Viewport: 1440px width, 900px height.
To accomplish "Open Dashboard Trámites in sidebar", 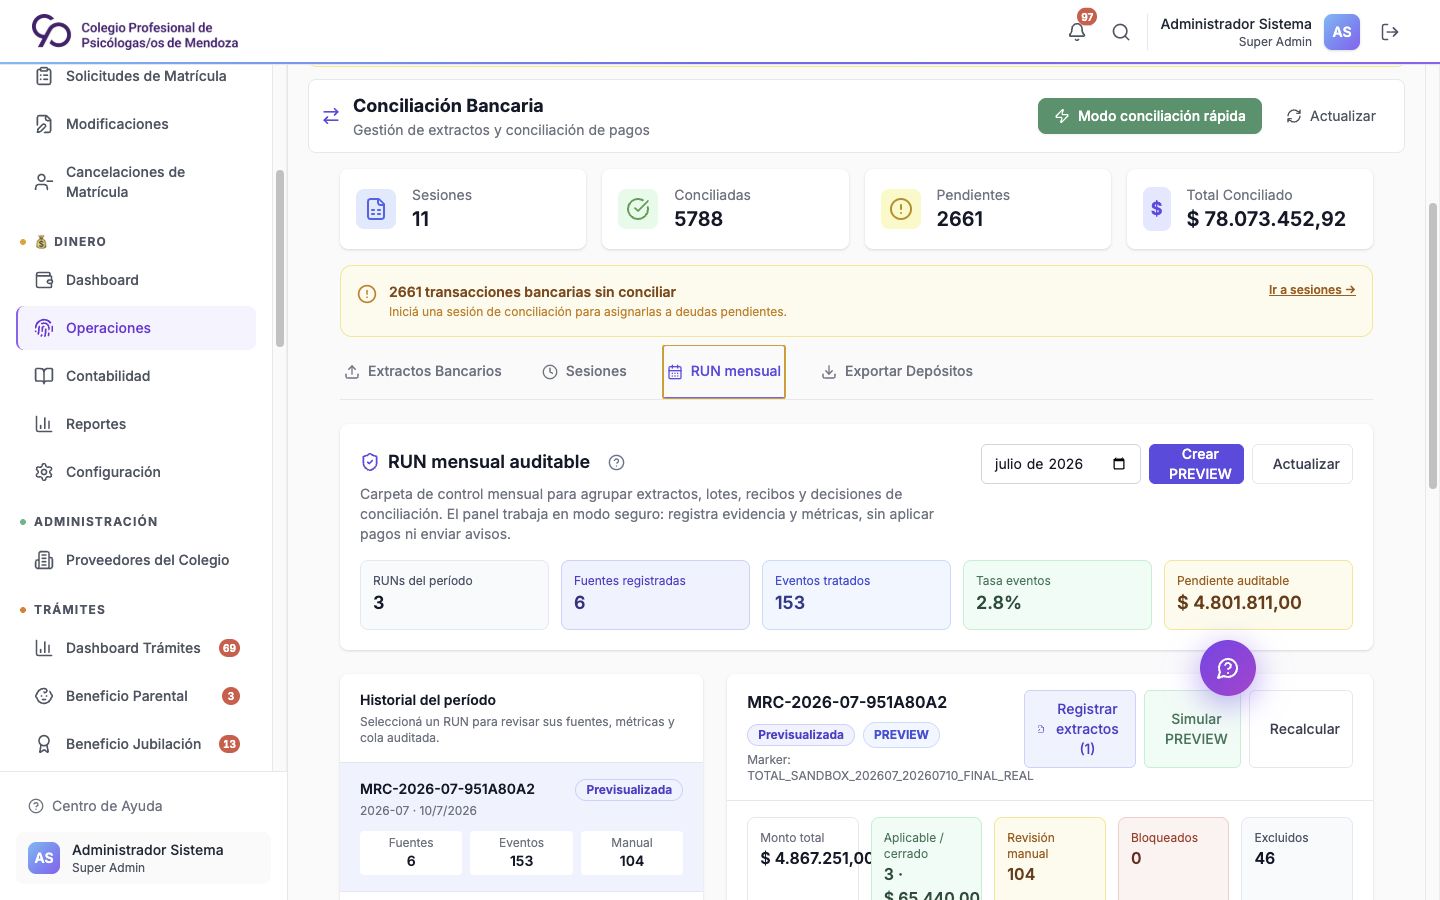I will coord(136,648).
